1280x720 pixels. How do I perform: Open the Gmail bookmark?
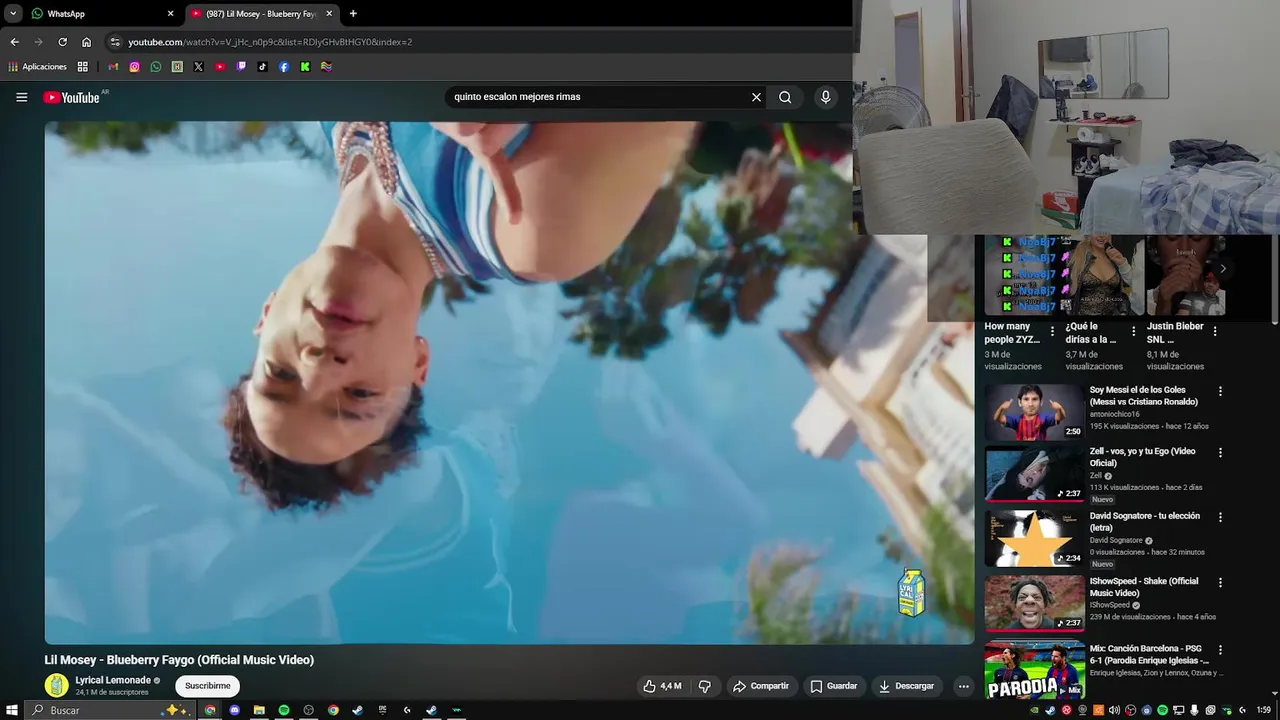(x=113, y=67)
